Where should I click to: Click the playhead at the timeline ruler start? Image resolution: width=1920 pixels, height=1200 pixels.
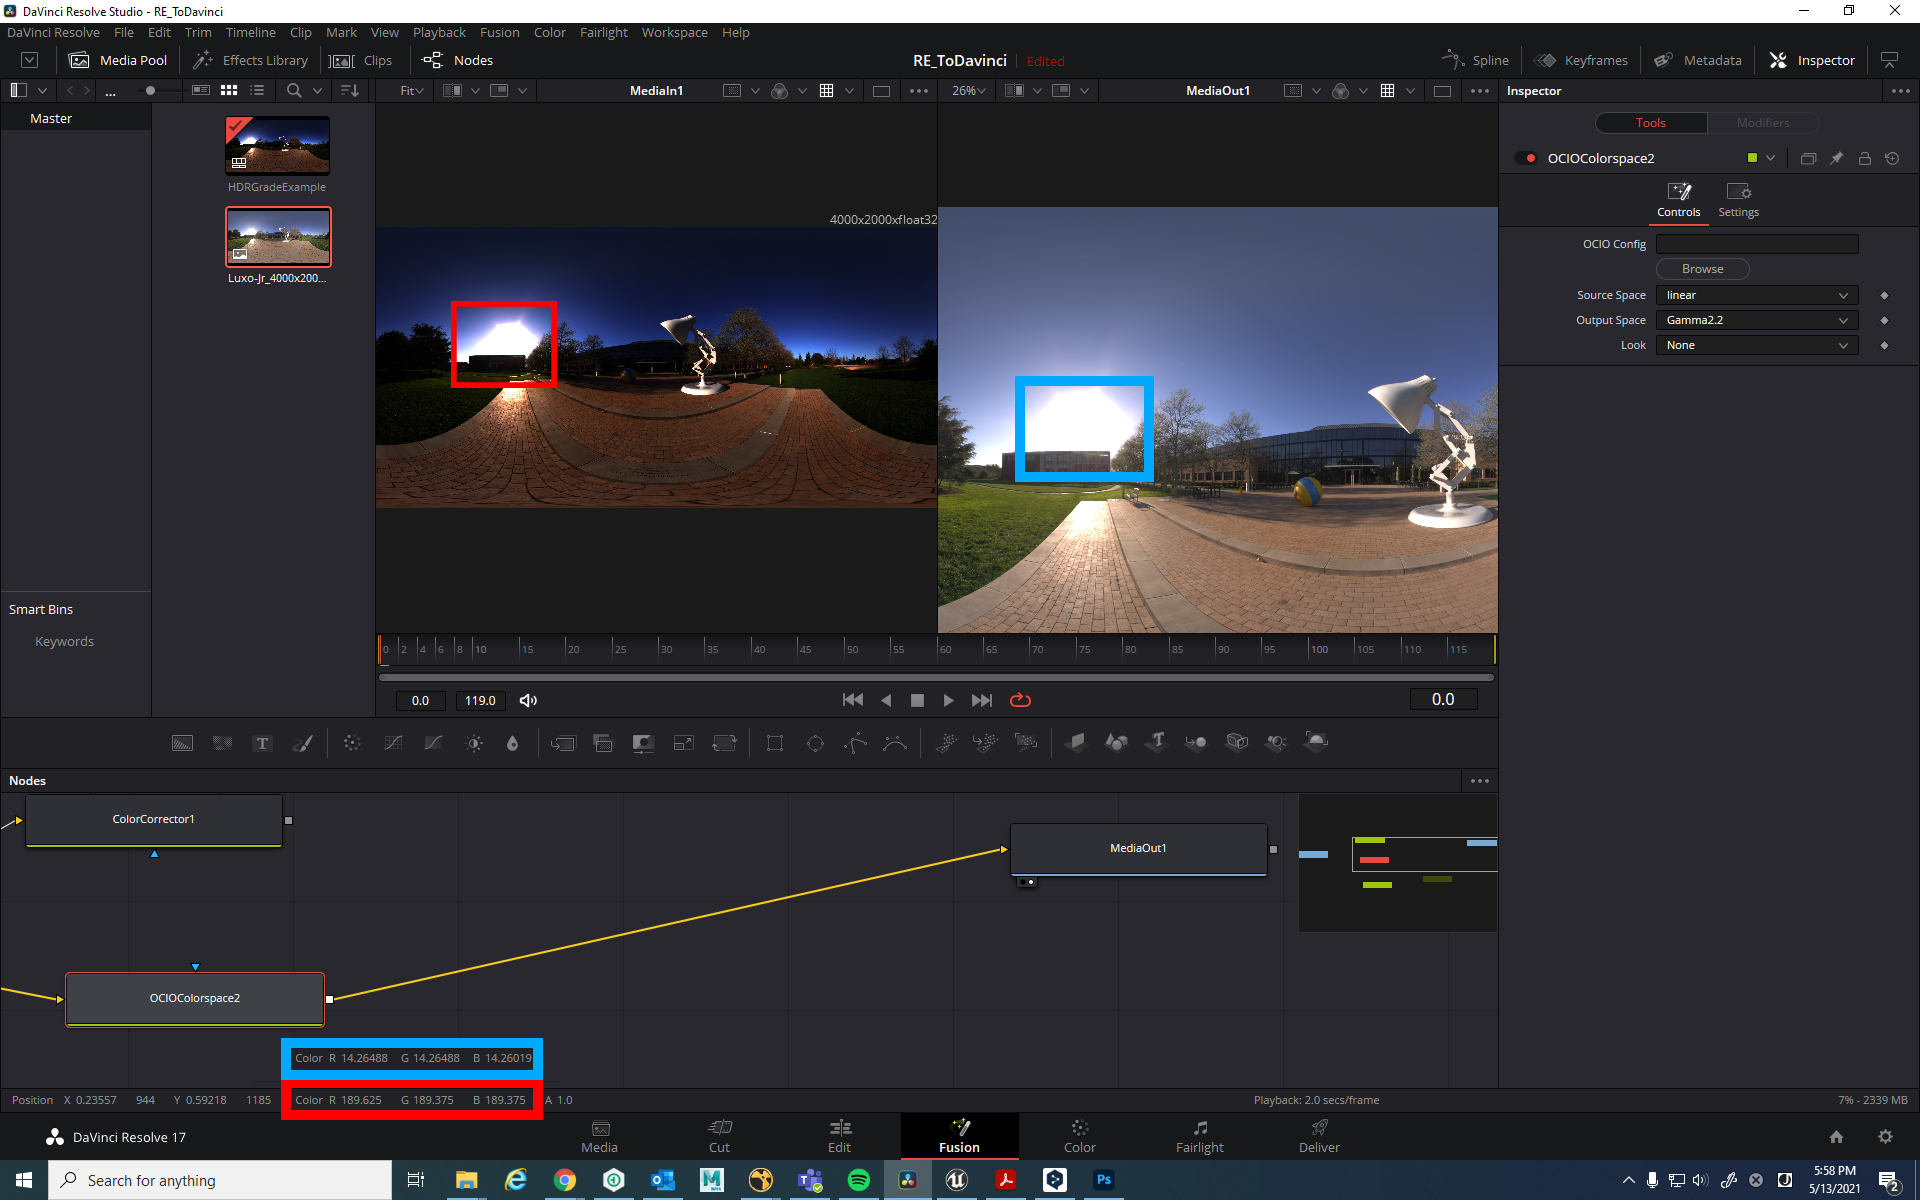point(381,649)
